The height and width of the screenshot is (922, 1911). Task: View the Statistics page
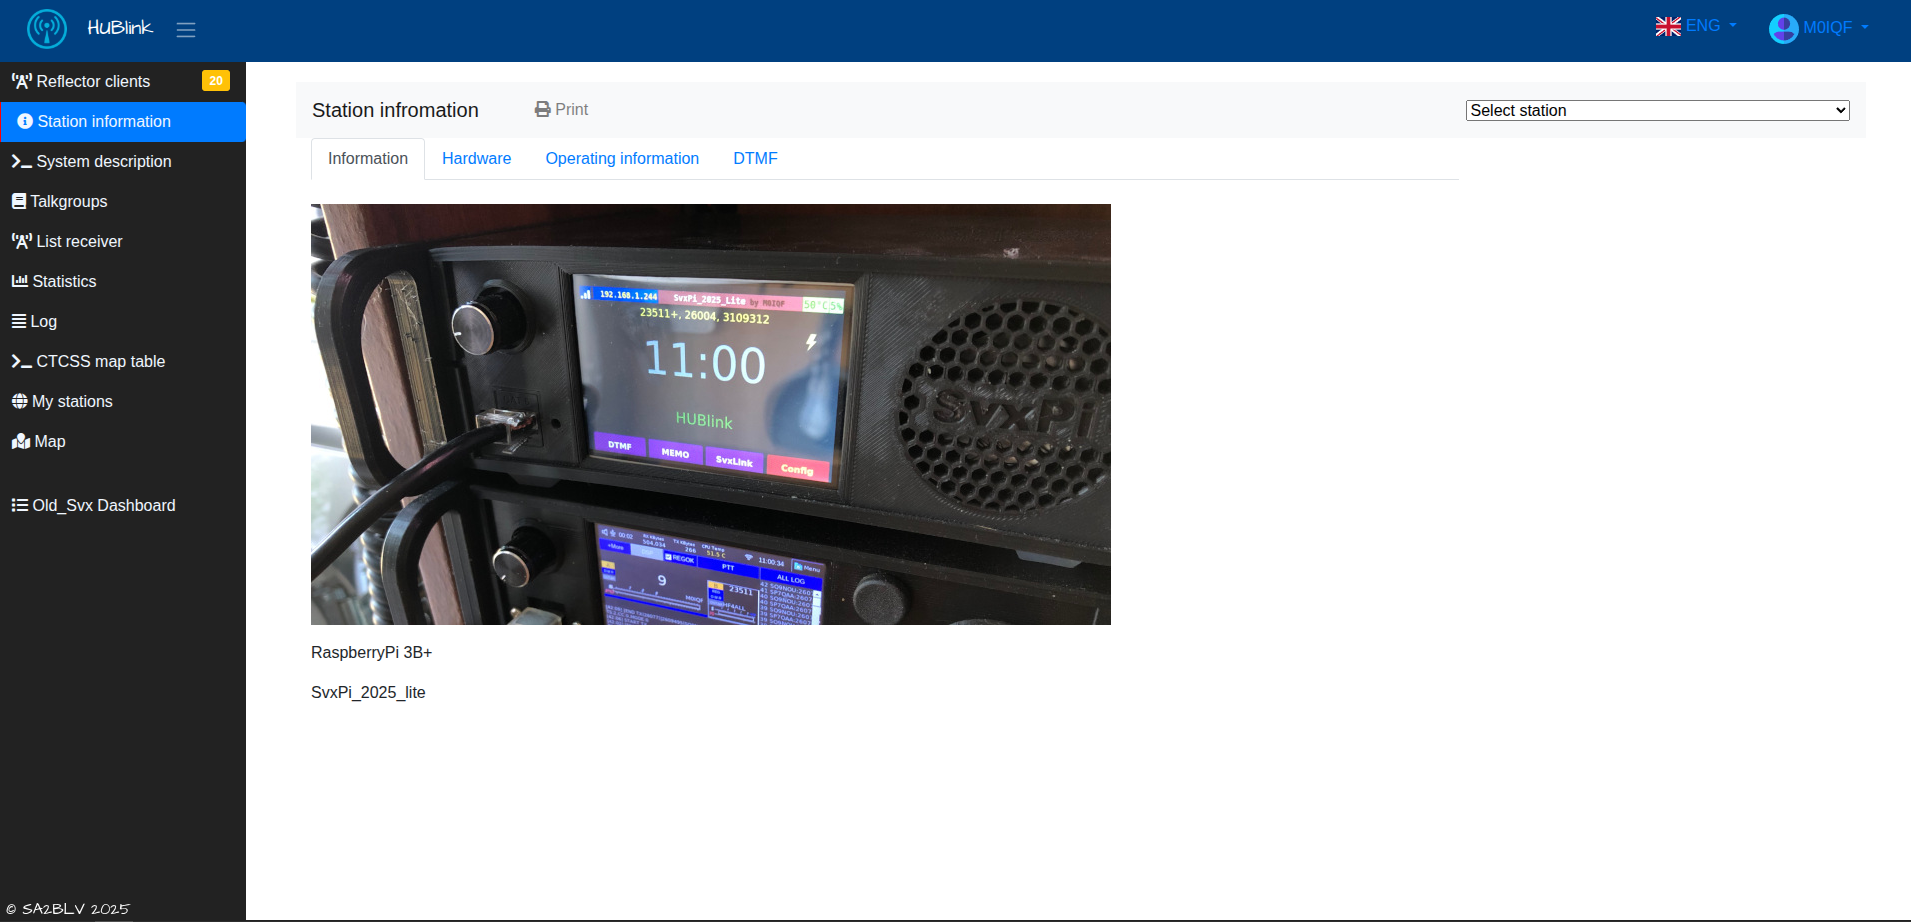point(123,281)
